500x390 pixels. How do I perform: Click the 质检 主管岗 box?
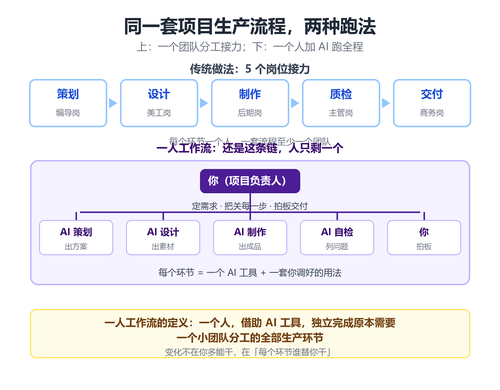tap(341, 103)
